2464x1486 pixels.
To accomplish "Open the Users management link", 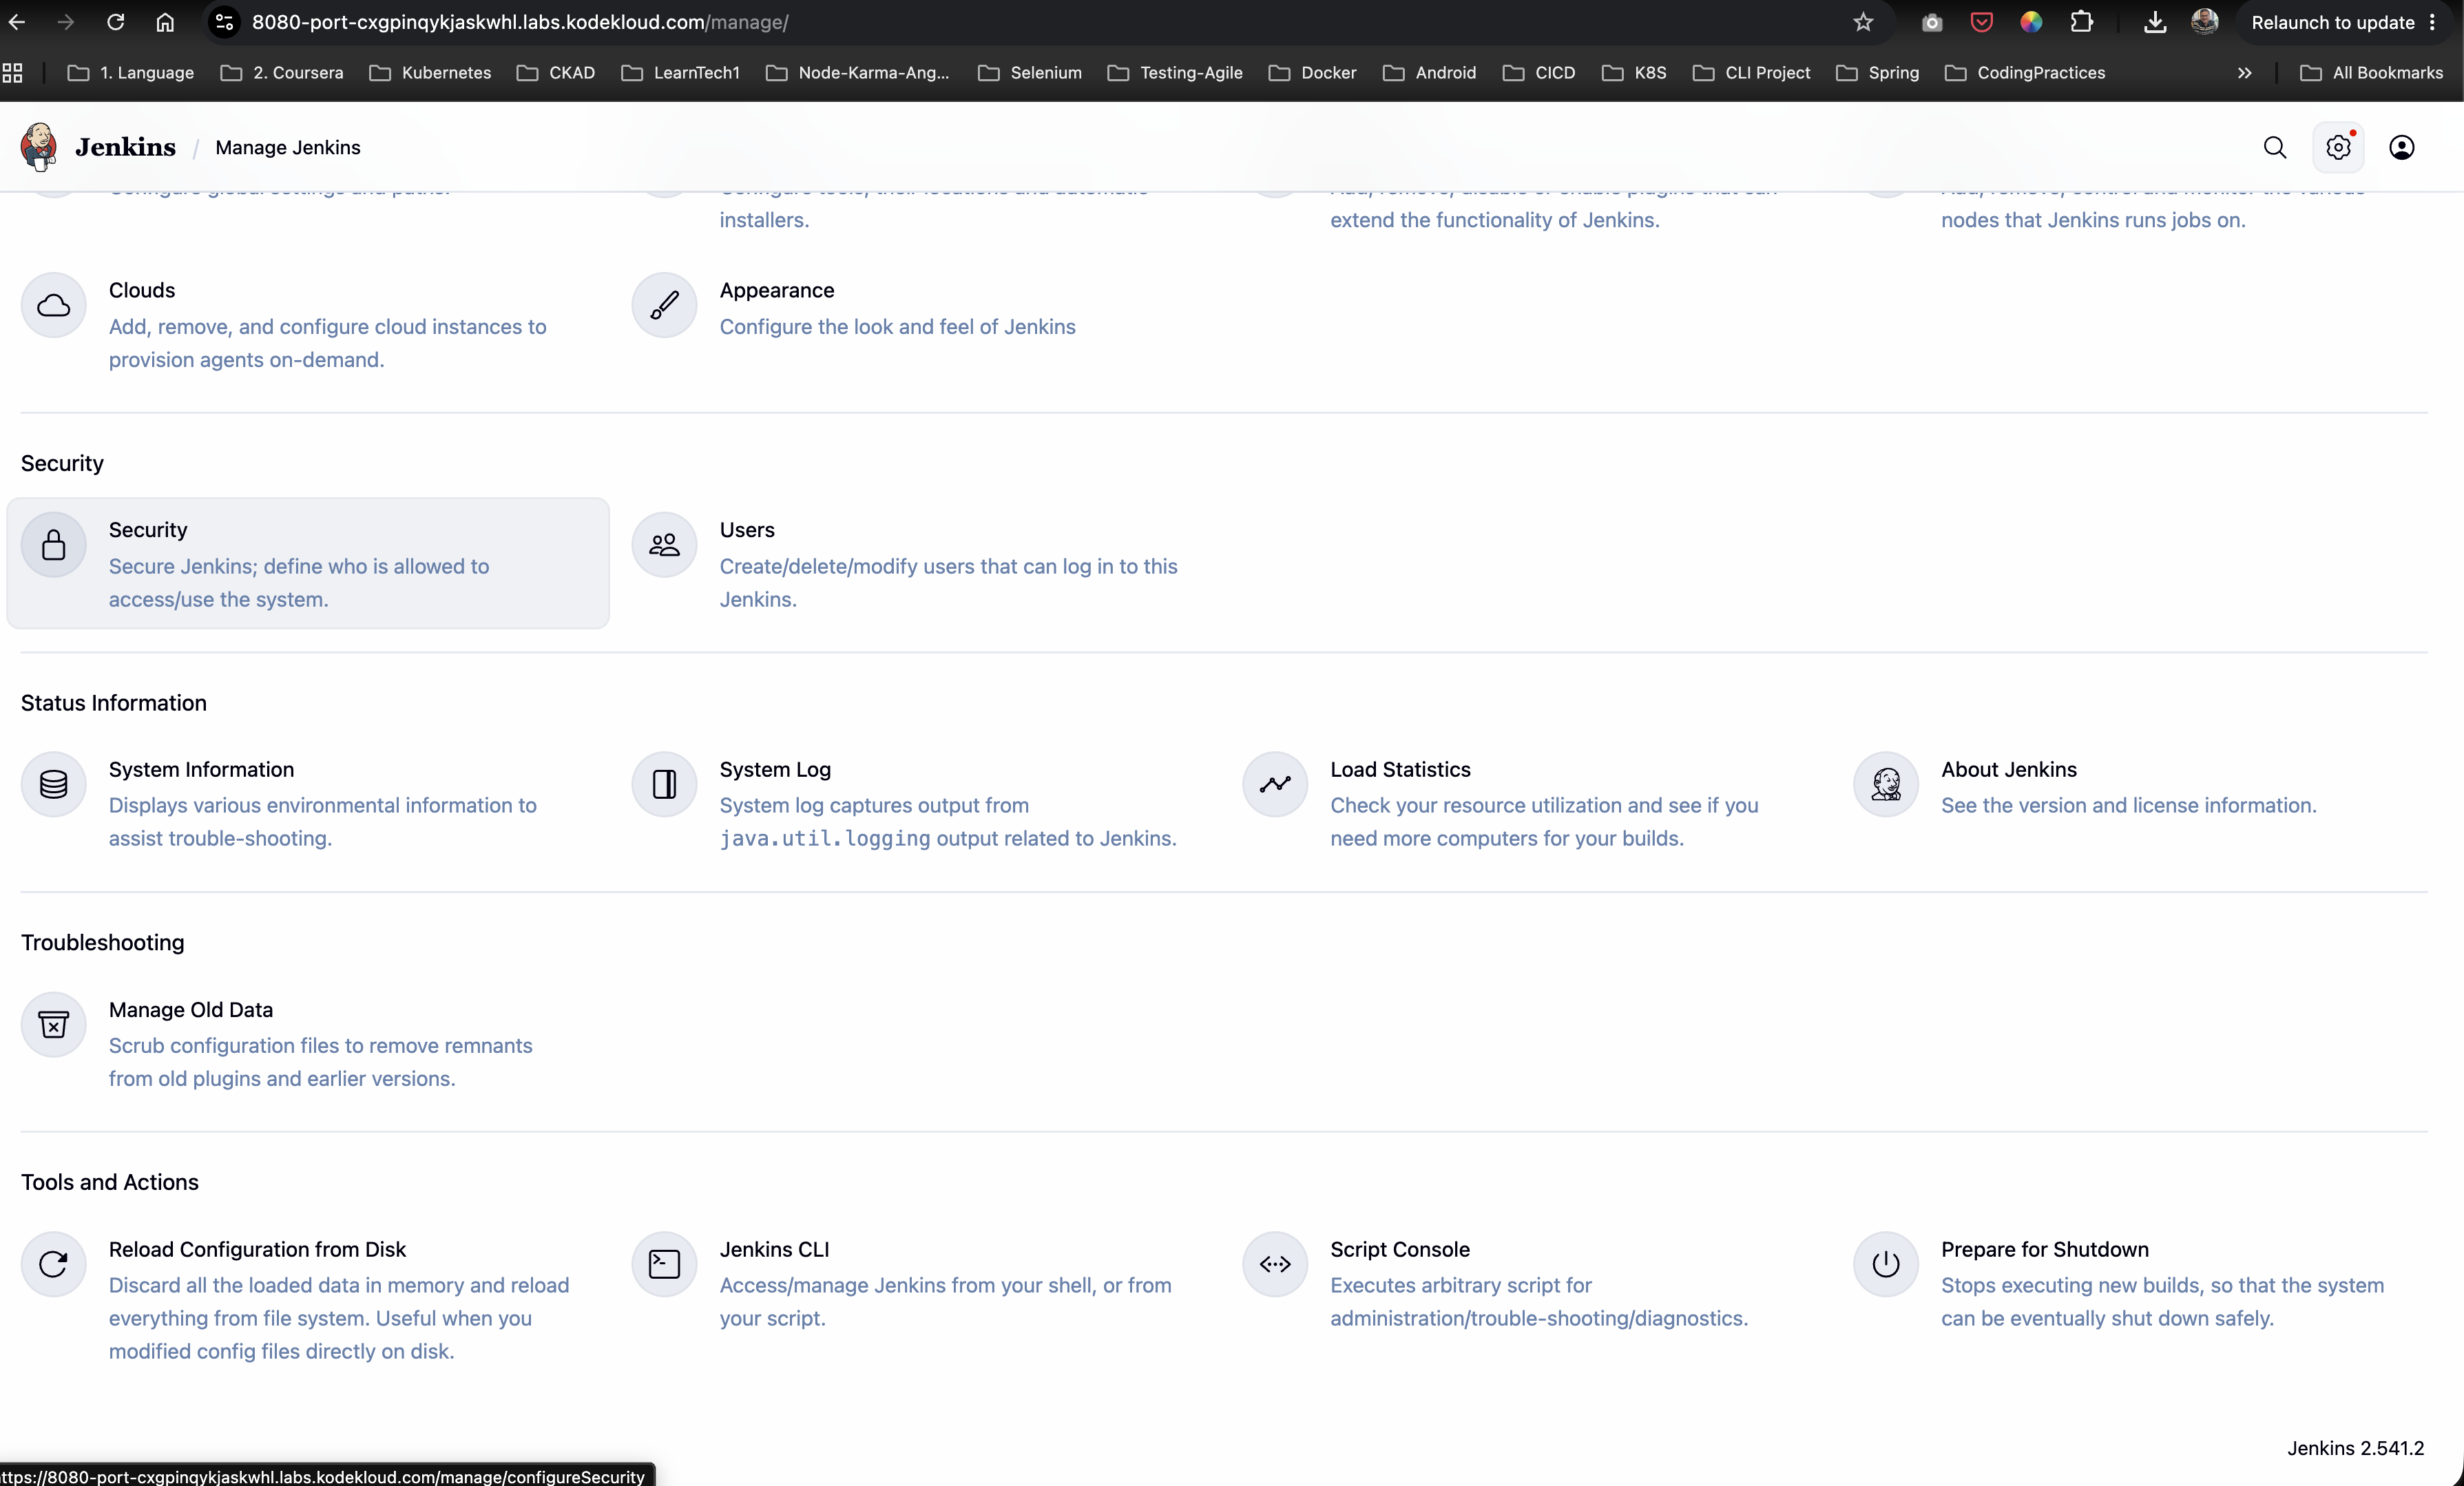I will pos(747,530).
